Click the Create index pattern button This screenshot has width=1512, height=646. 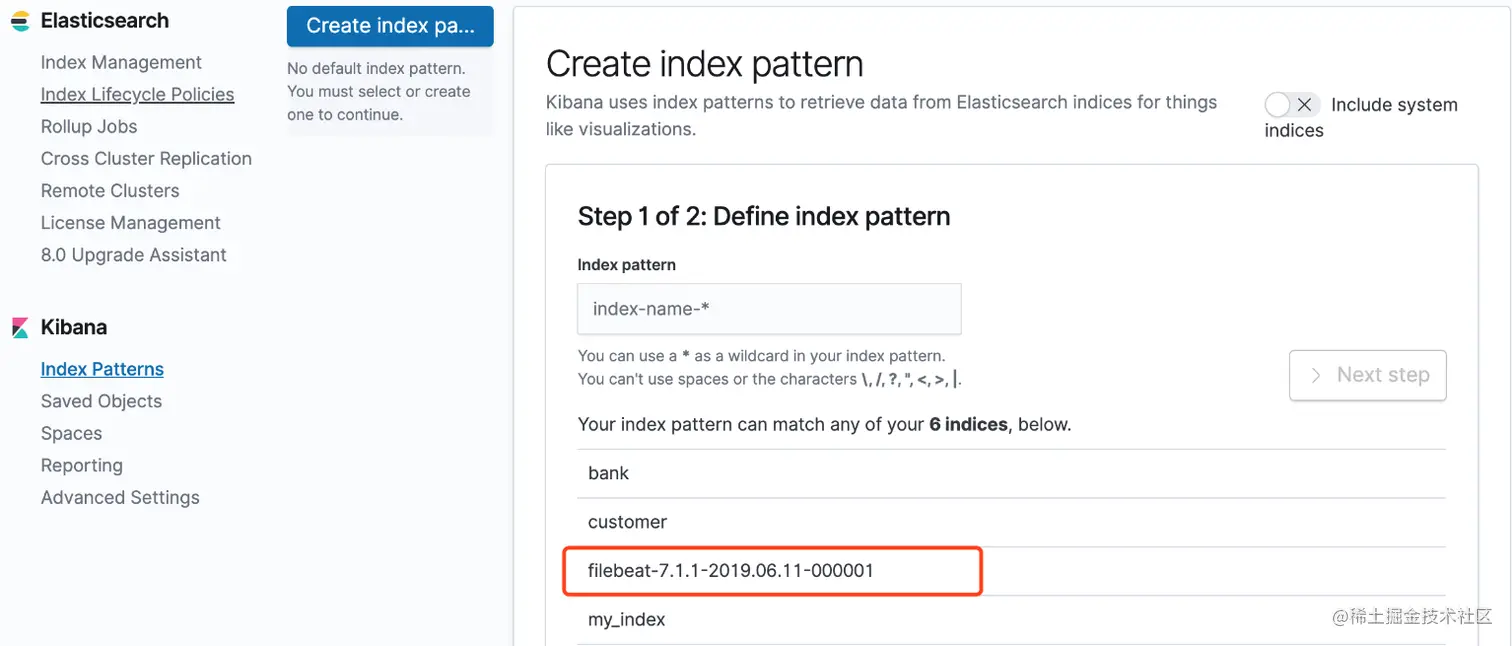point(390,26)
